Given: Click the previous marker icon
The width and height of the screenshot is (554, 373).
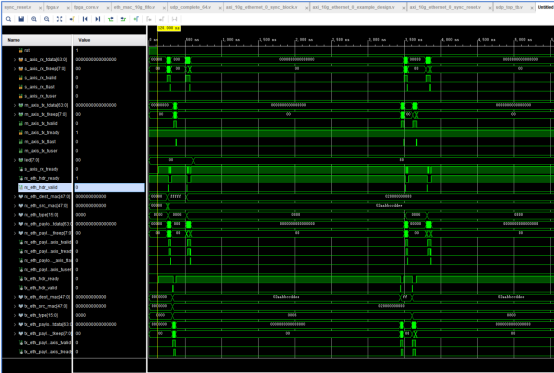Looking at the screenshot, I should coord(149,19).
